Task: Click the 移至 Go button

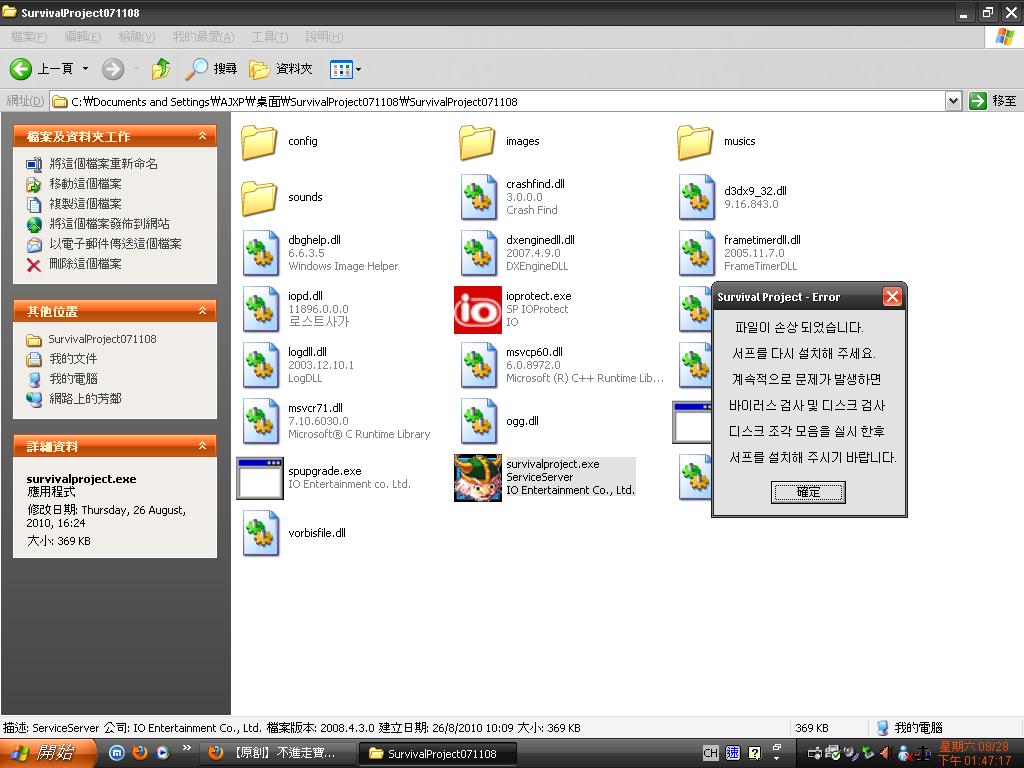Action: [993, 101]
